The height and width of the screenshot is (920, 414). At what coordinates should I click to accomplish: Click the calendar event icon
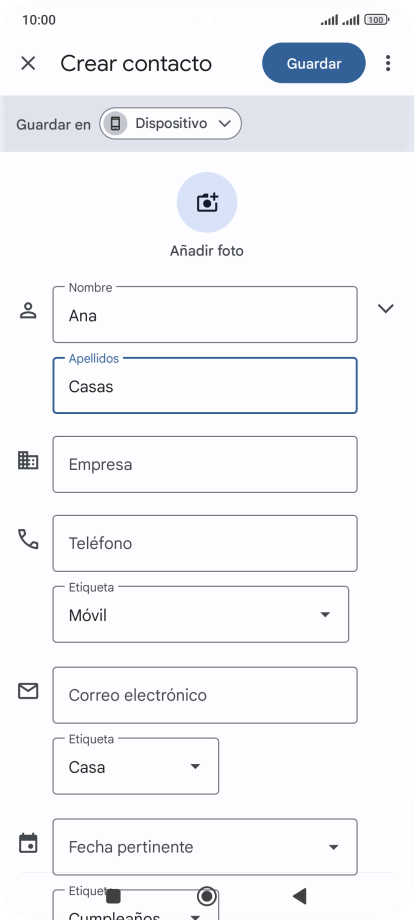pos(28,843)
